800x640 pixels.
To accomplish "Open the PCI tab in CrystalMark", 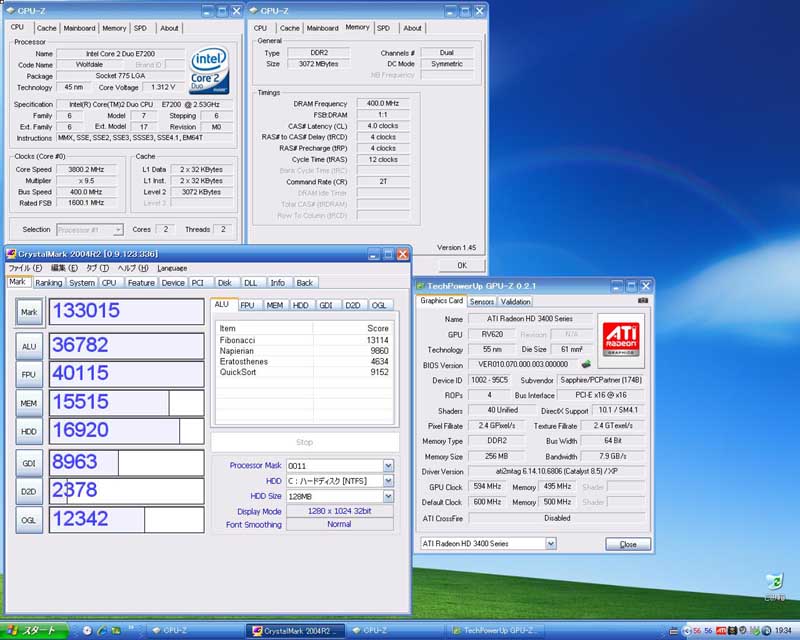I will point(198,283).
